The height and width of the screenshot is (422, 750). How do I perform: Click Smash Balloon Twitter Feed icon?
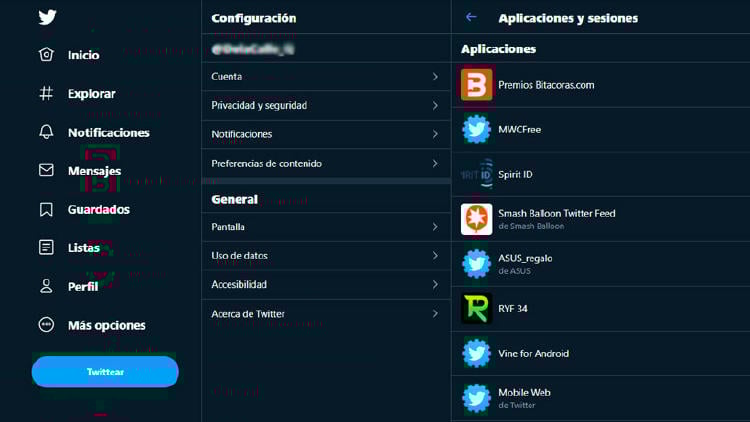[476, 219]
